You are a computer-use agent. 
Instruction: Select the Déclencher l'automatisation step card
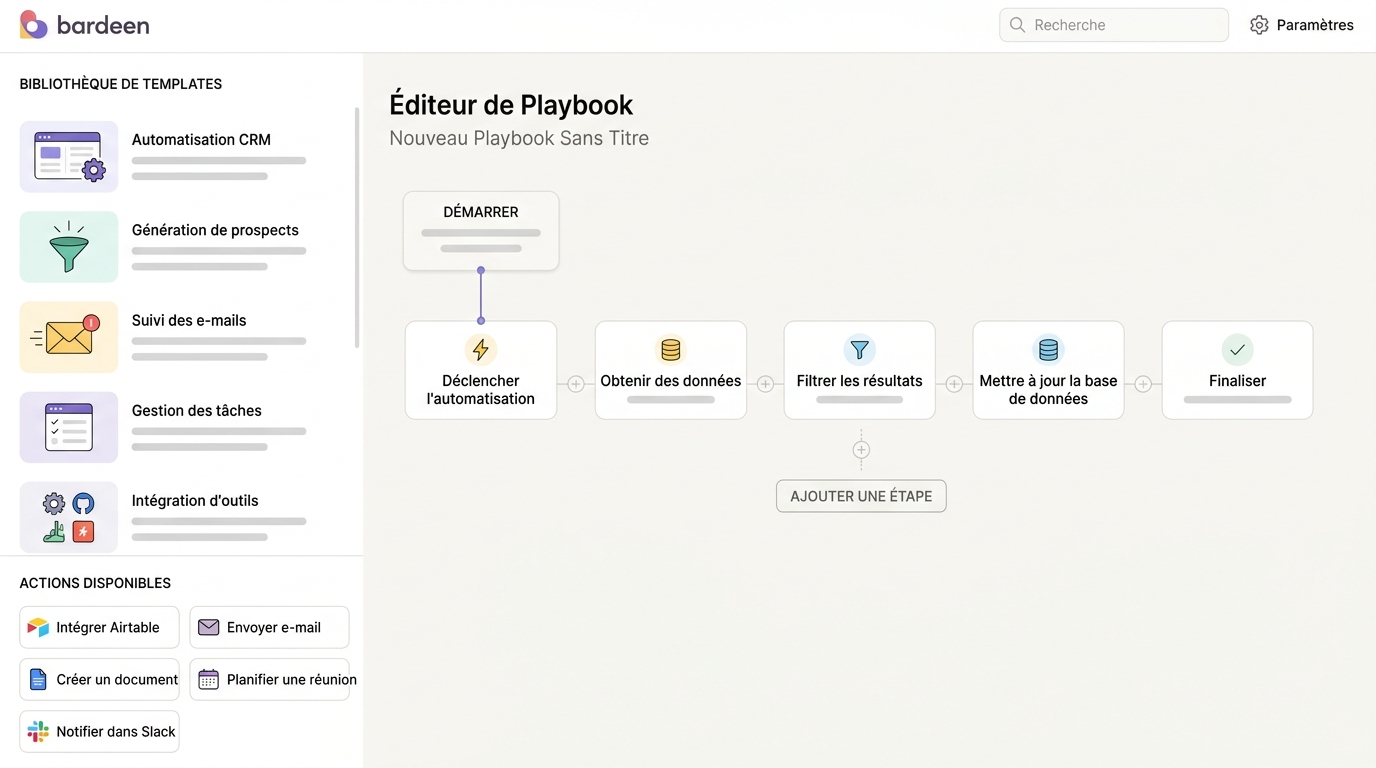click(x=481, y=370)
